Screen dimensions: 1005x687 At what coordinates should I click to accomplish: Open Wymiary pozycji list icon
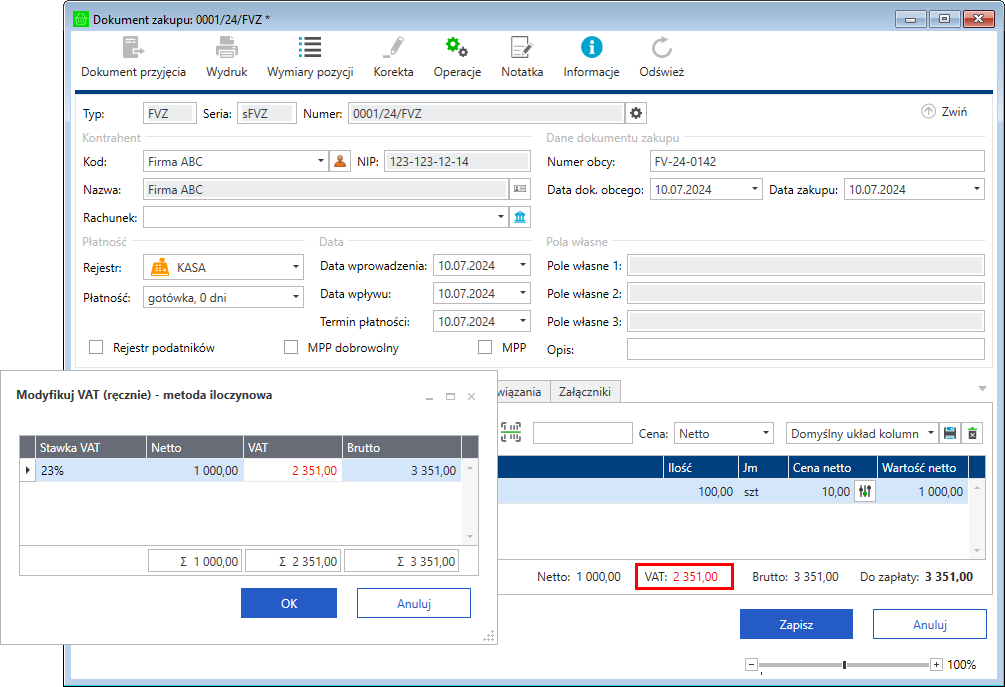pyautogui.click(x=310, y=57)
